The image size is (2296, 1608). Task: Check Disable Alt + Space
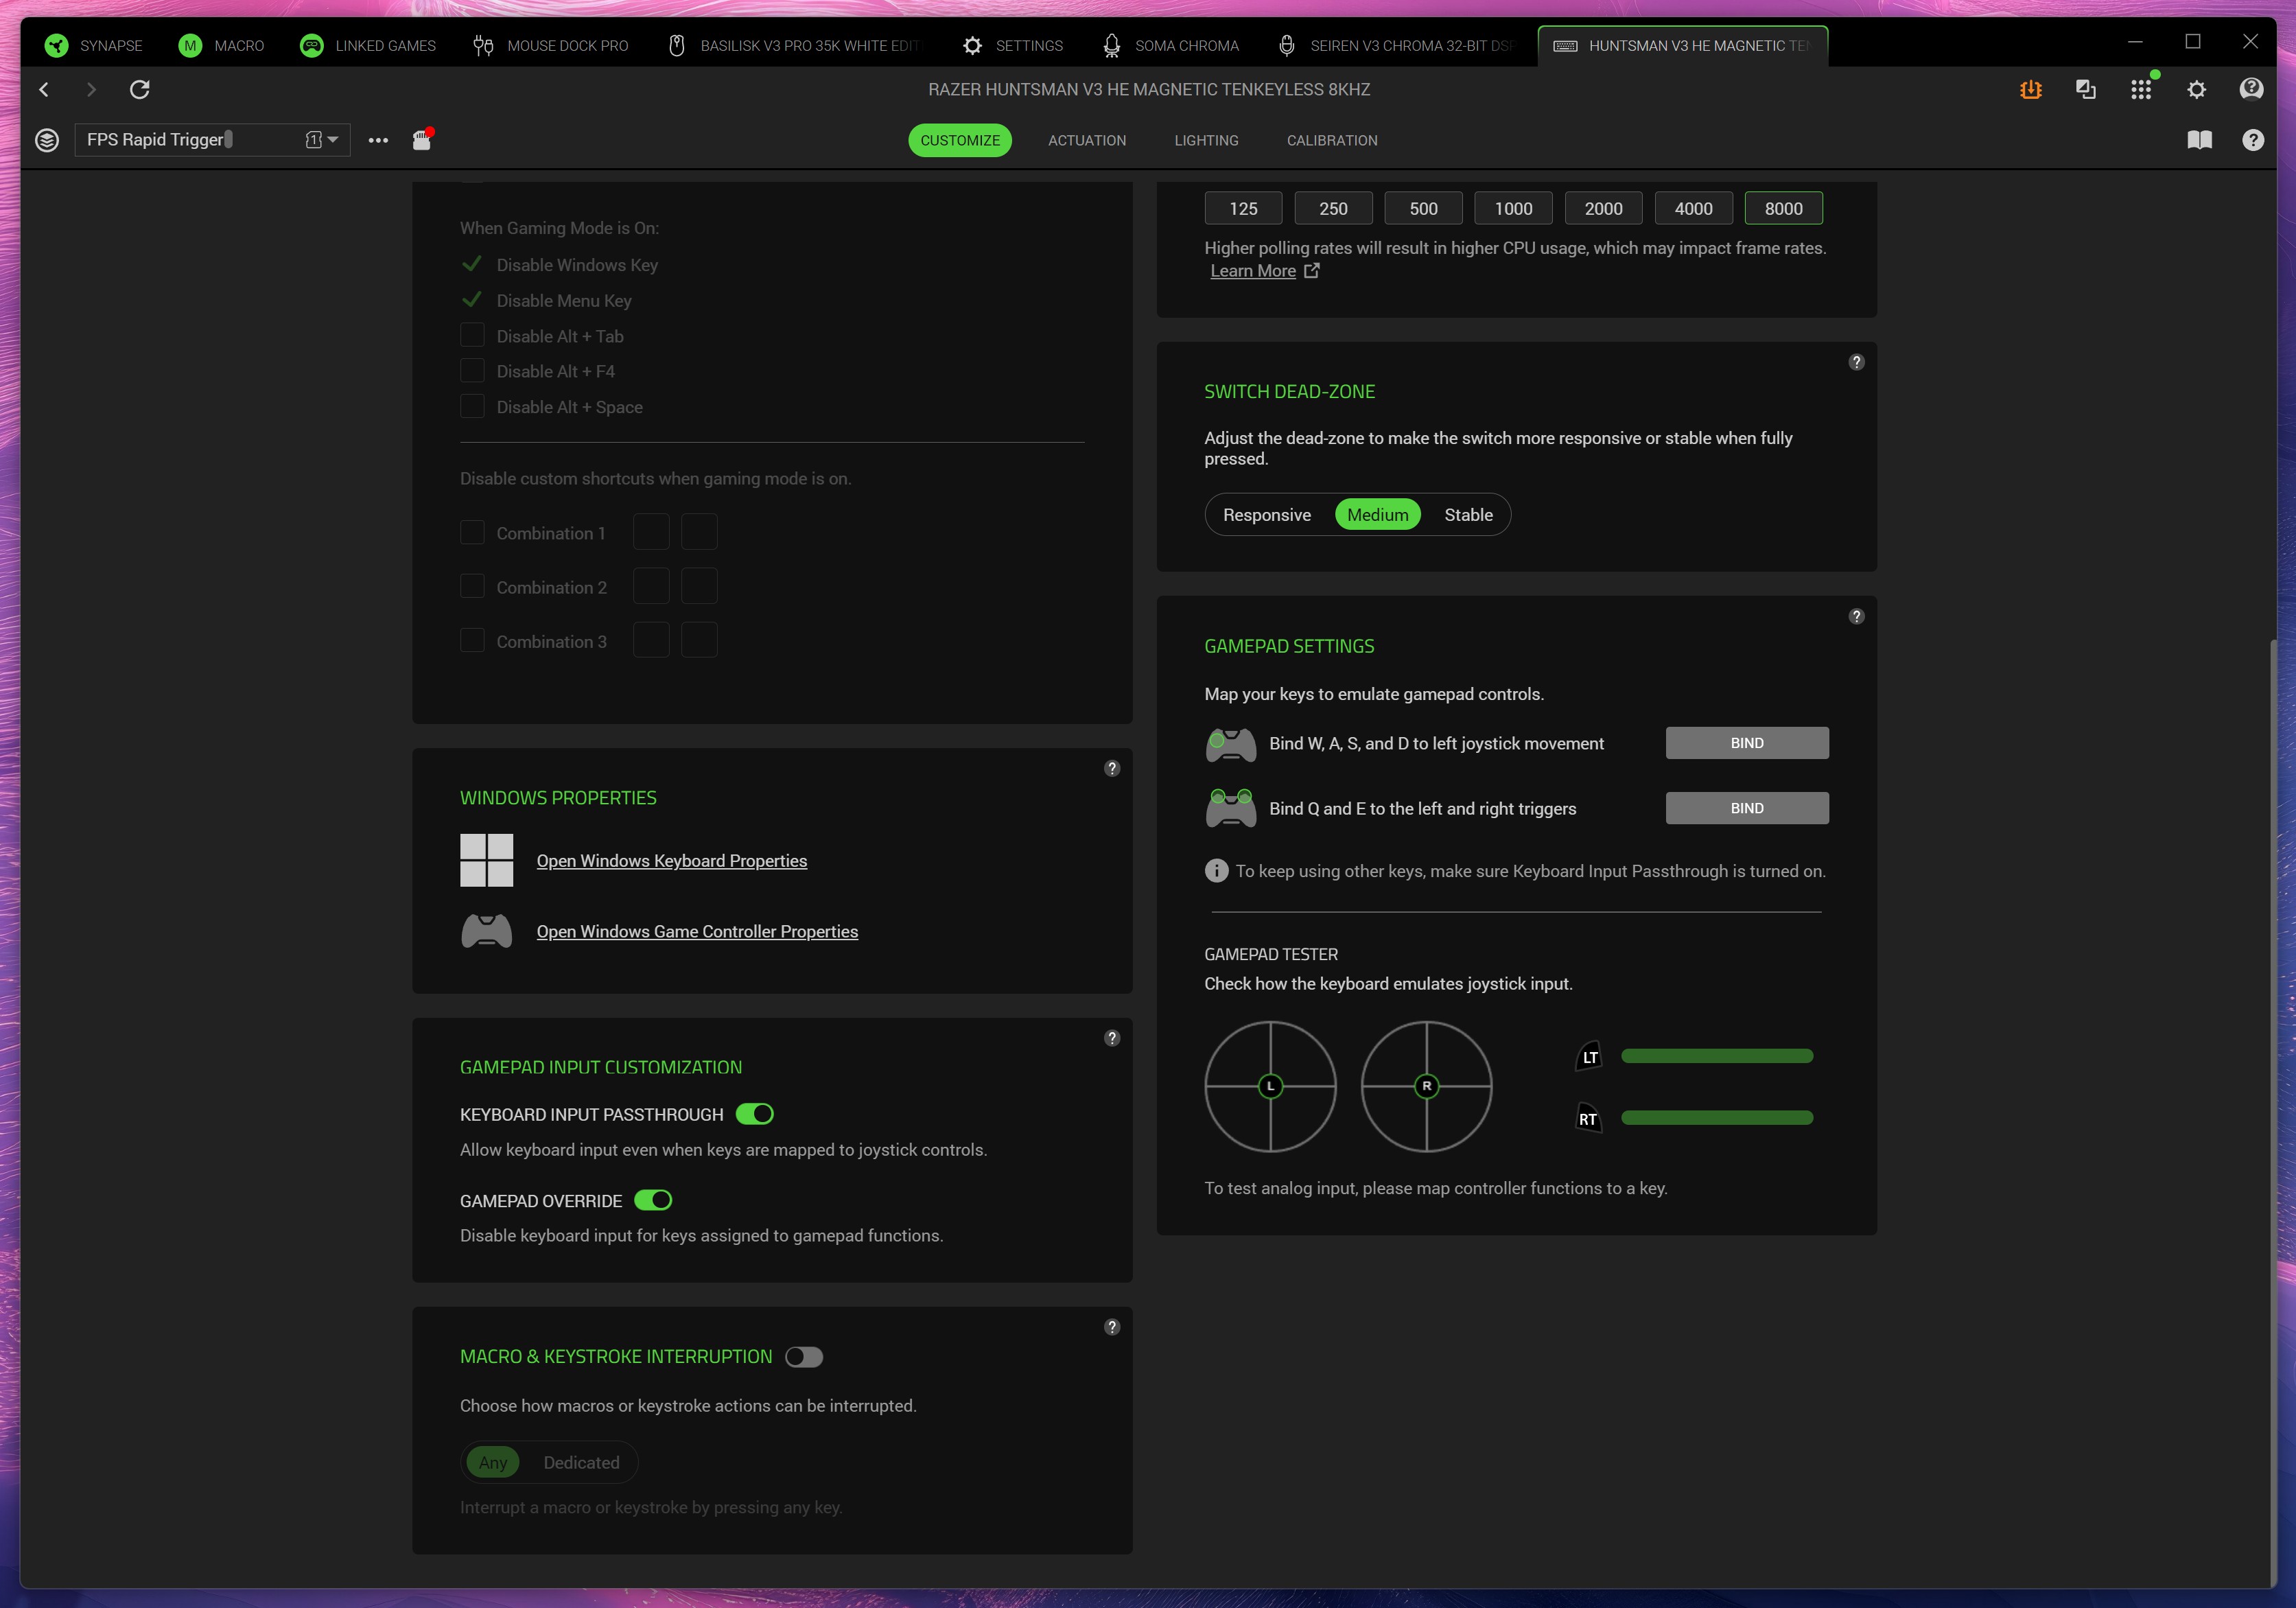click(x=472, y=406)
